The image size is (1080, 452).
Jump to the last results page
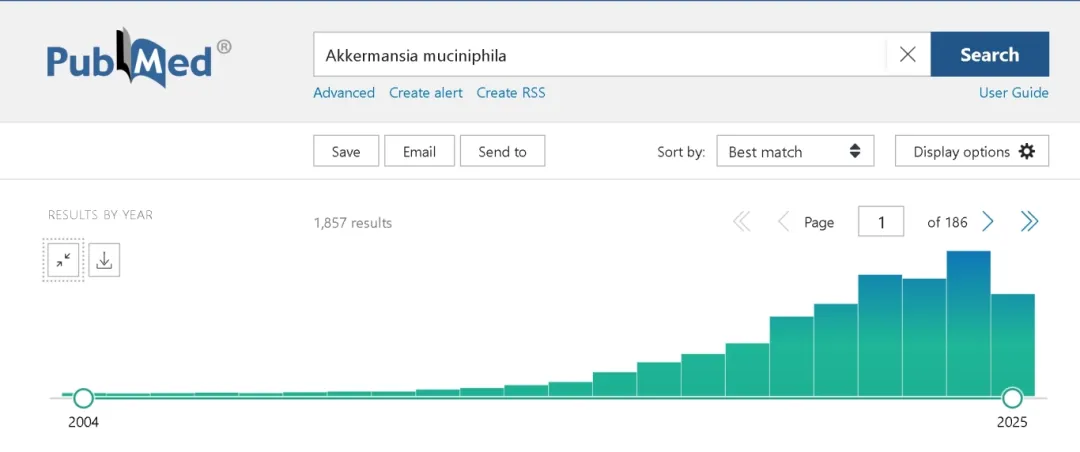tap(1029, 222)
